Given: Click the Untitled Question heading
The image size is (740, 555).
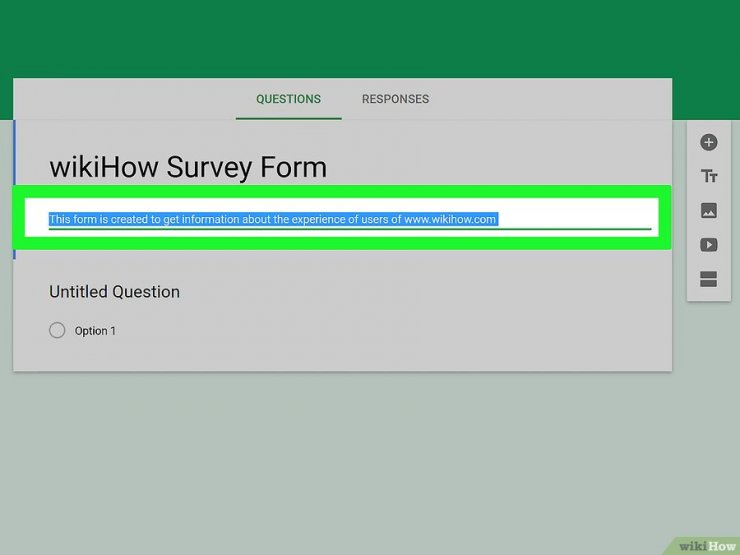Looking at the screenshot, I should pyautogui.click(x=115, y=292).
